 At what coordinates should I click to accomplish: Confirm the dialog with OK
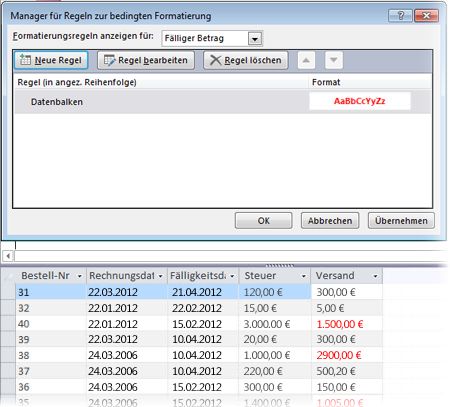263,221
